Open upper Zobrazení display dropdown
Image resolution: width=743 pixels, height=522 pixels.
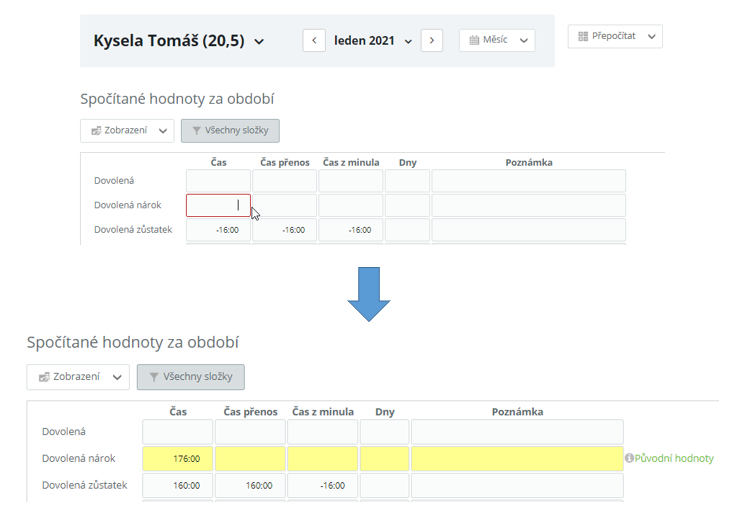point(127,131)
